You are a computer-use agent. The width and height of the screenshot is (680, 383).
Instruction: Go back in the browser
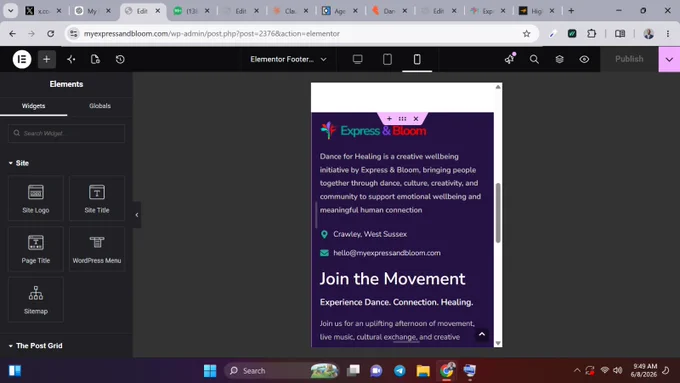coord(13,33)
